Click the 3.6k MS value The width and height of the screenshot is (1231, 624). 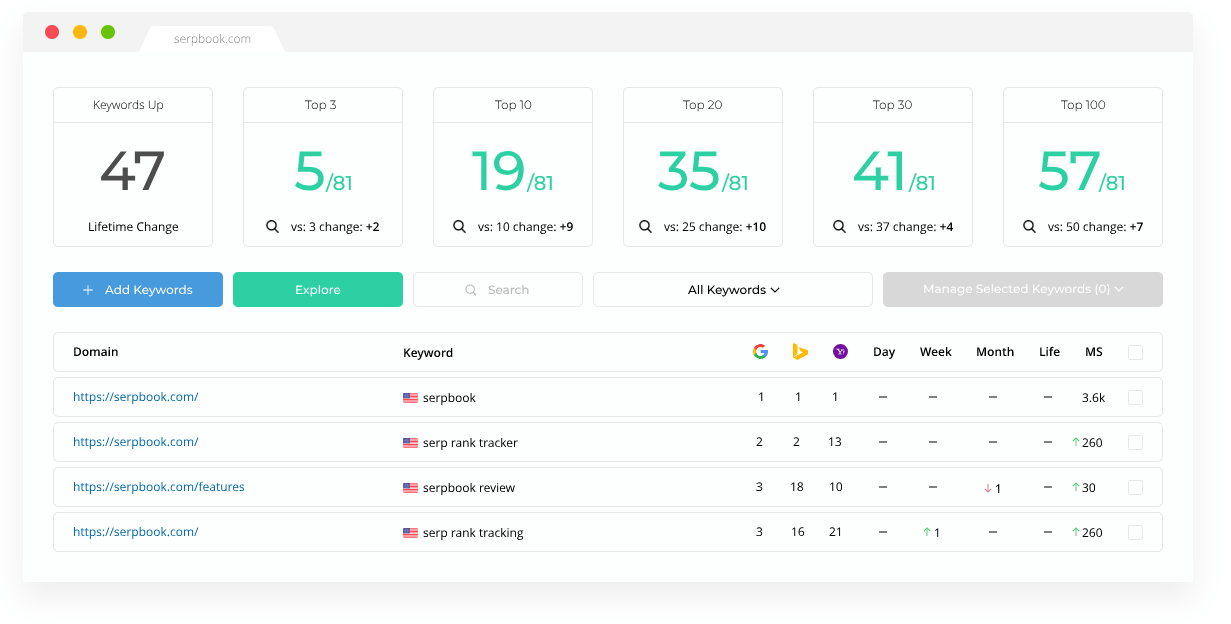[1093, 398]
